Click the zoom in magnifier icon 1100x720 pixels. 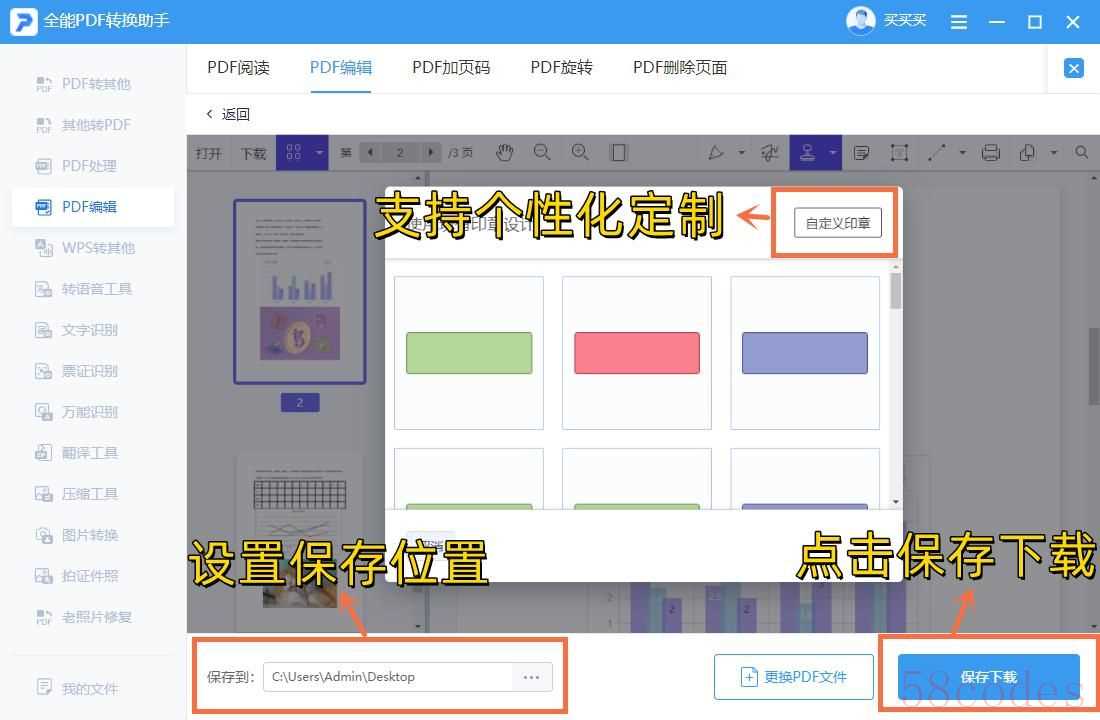[x=580, y=152]
